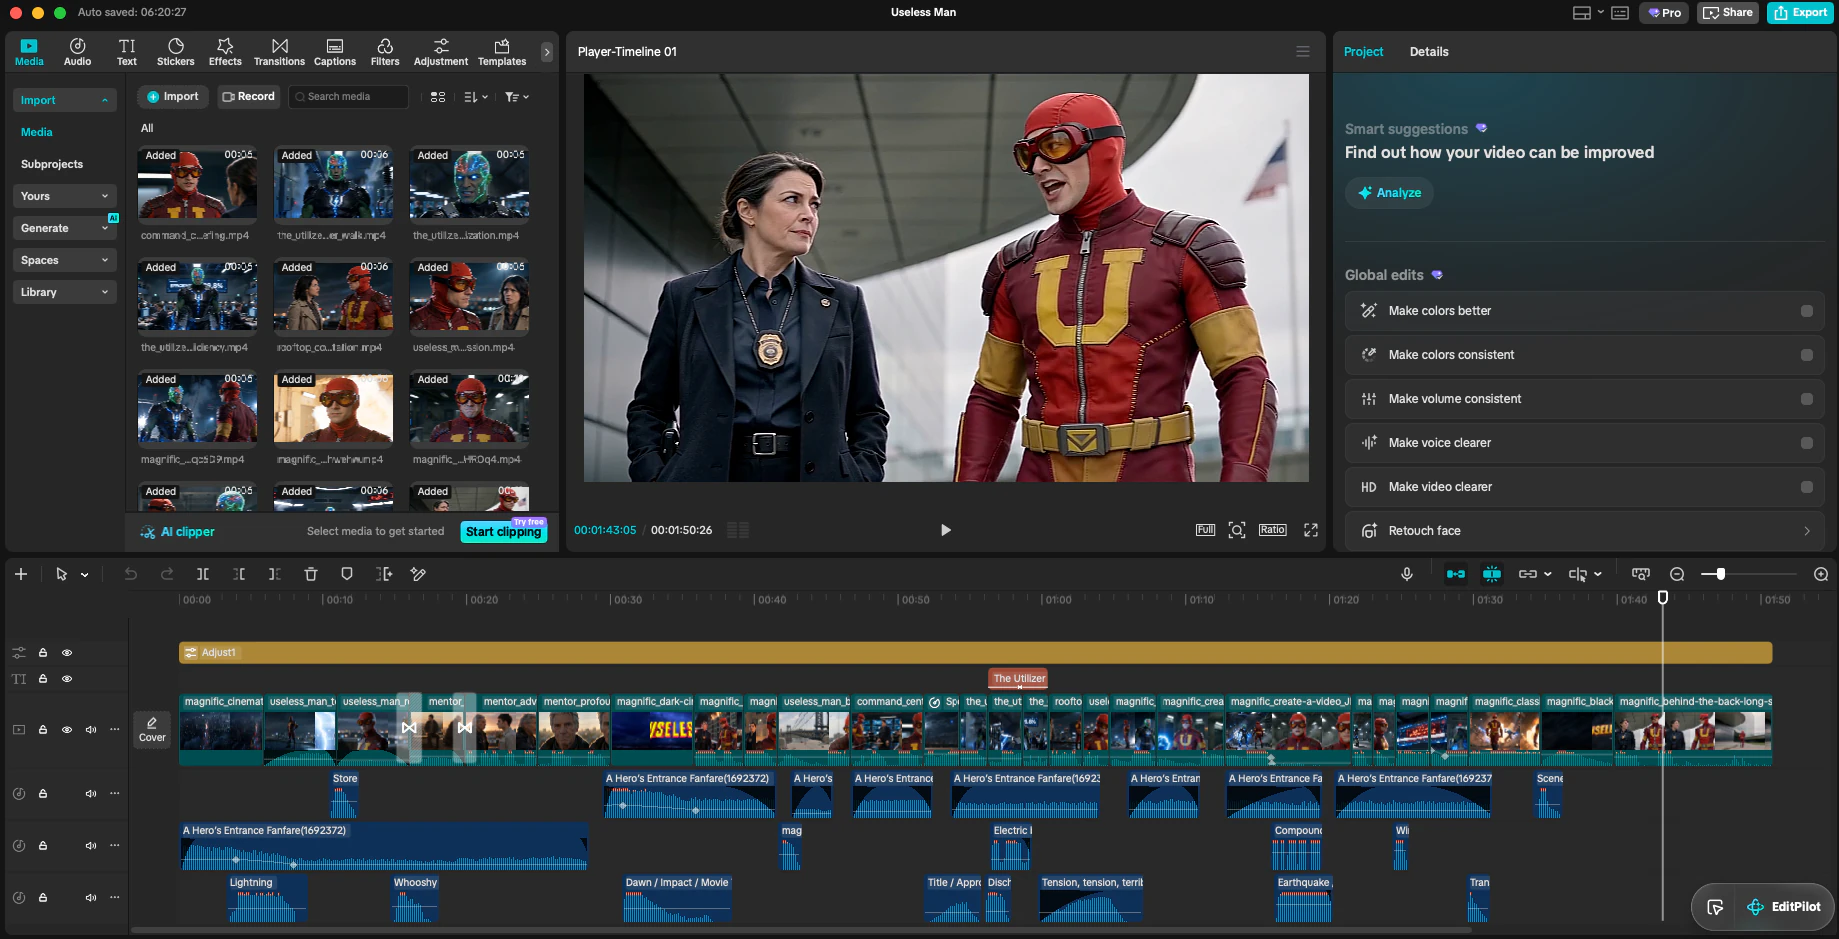The width and height of the screenshot is (1839, 939).
Task: Click Start clipping button
Action: tap(504, 532)
